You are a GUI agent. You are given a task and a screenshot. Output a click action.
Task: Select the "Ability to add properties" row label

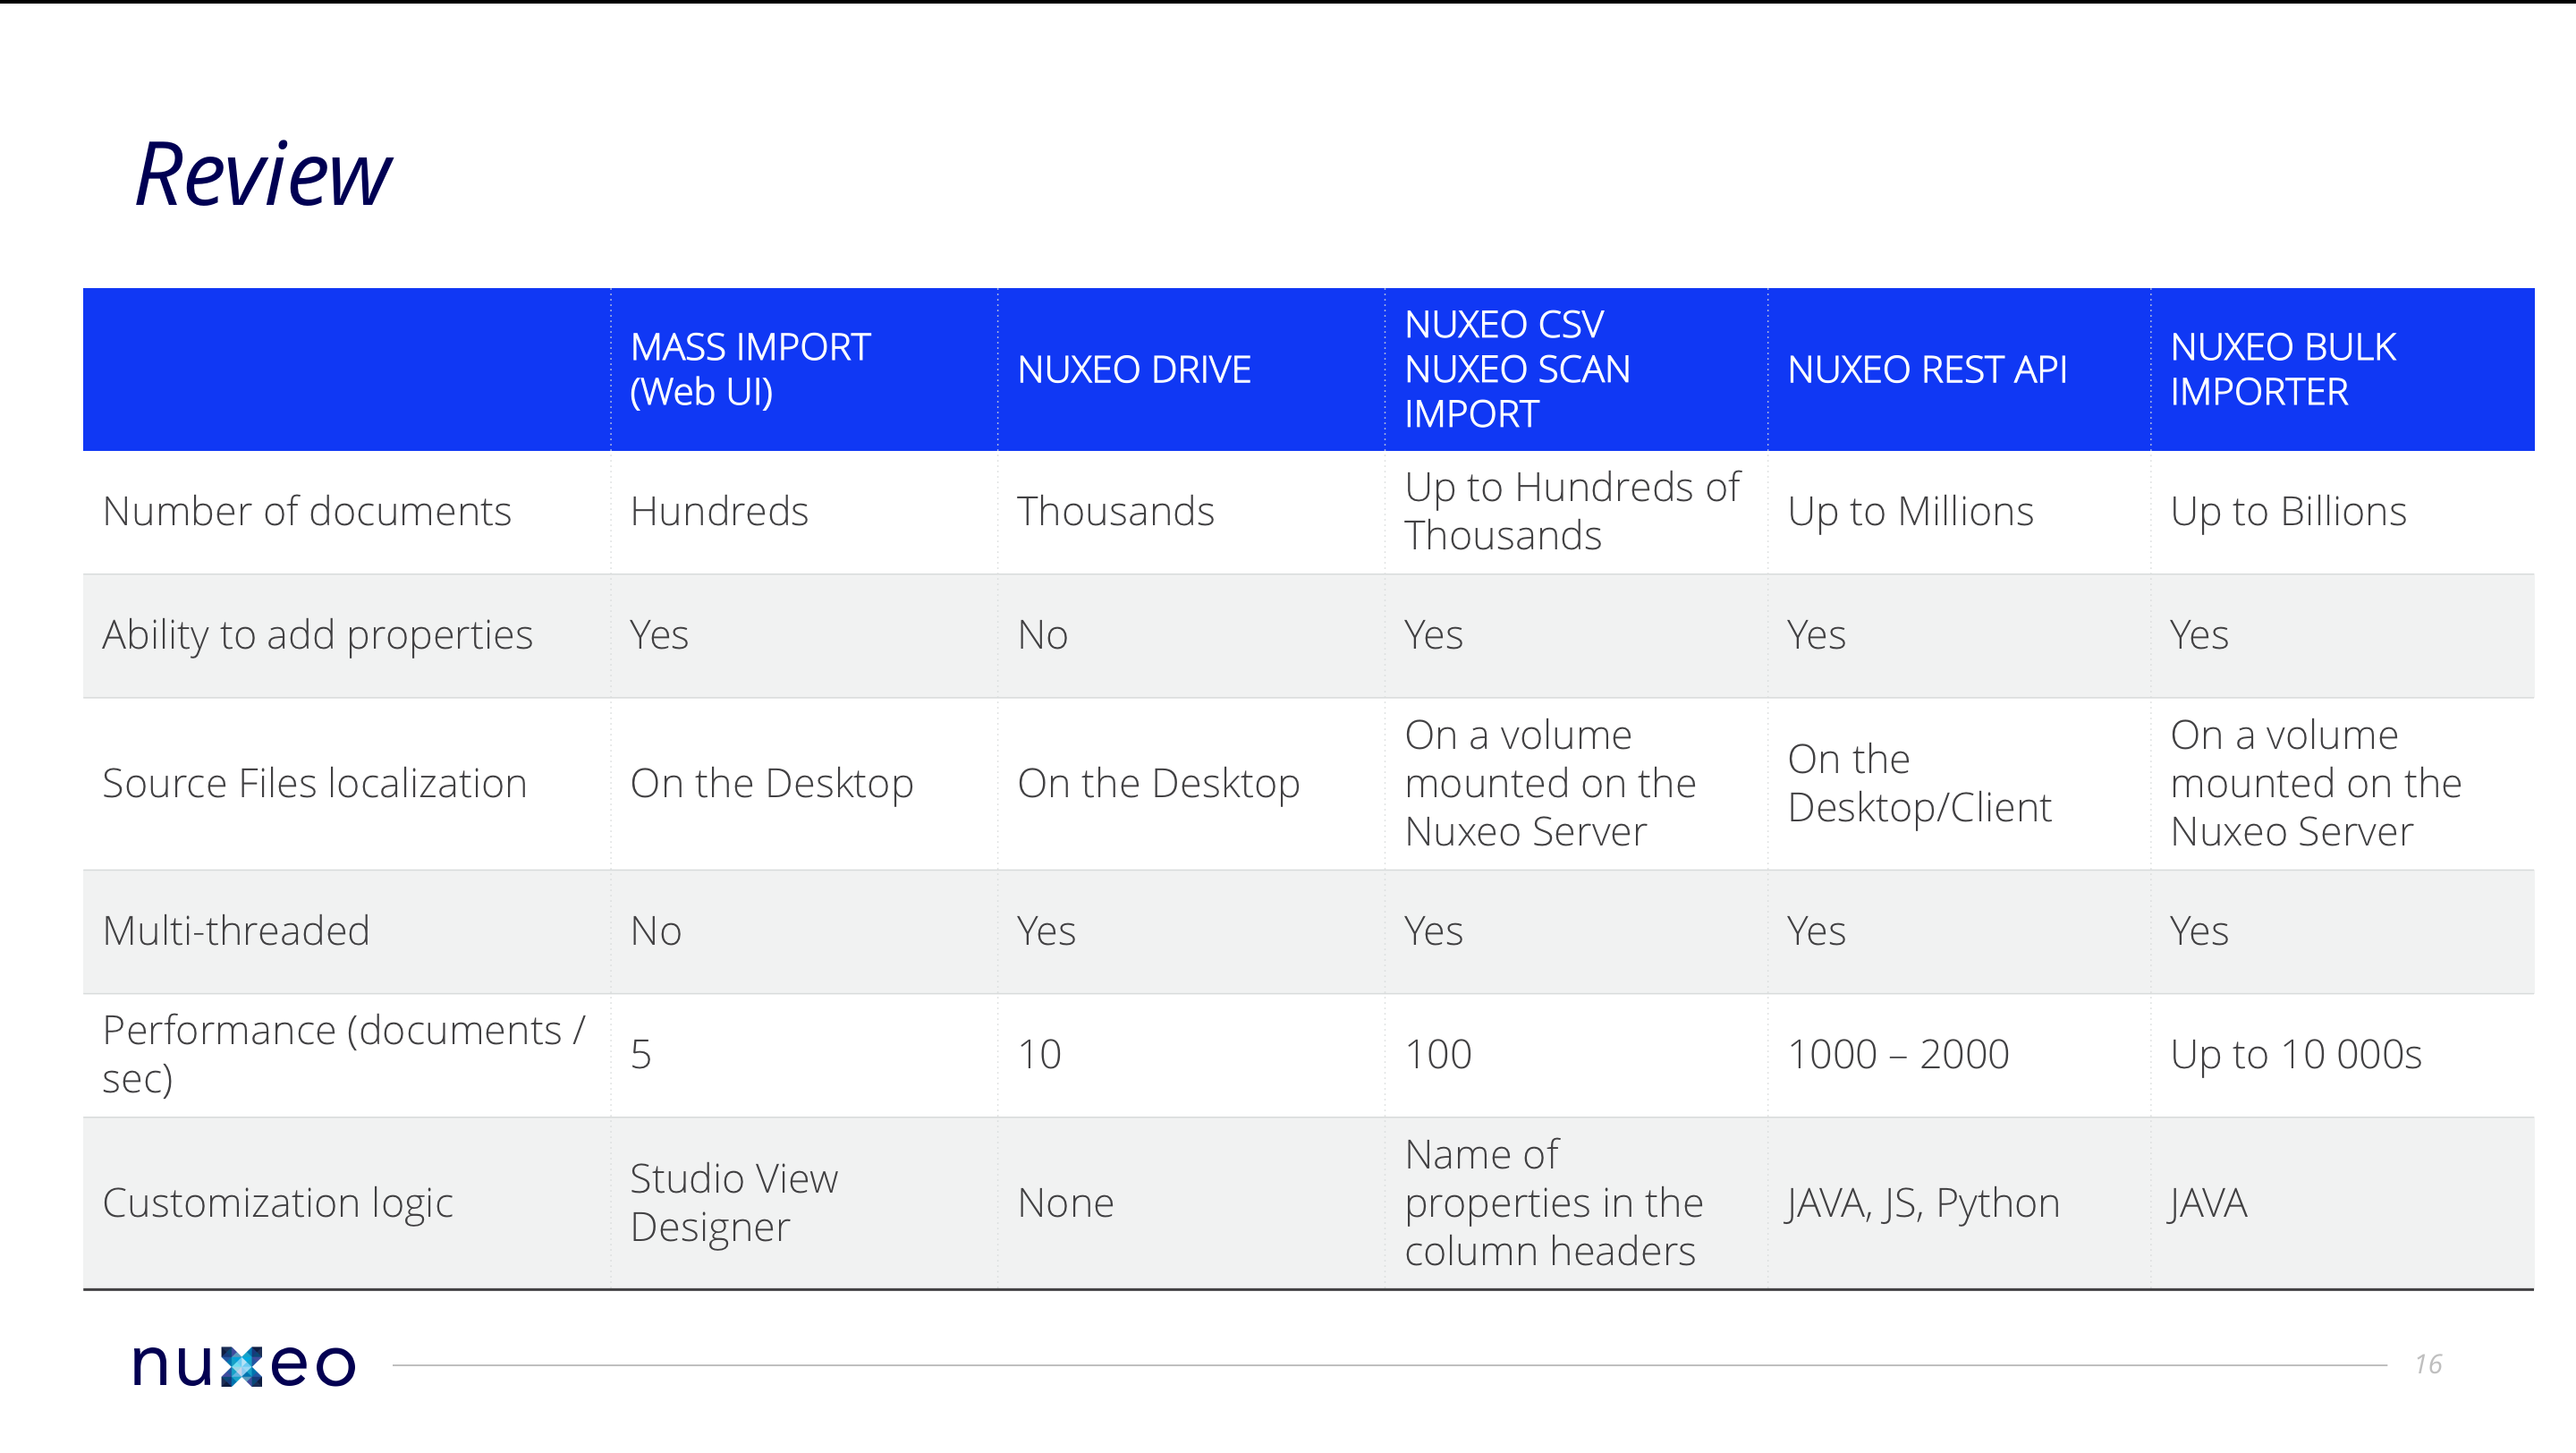317,635
